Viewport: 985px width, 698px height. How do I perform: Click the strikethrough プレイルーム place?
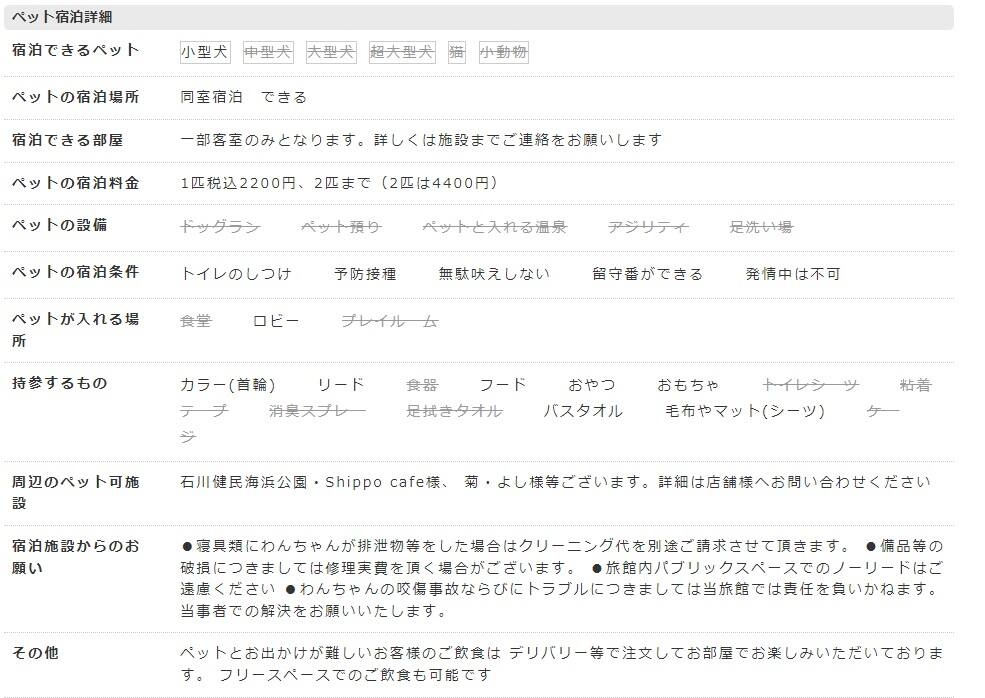pyautogui.click(x=389, y=321)
